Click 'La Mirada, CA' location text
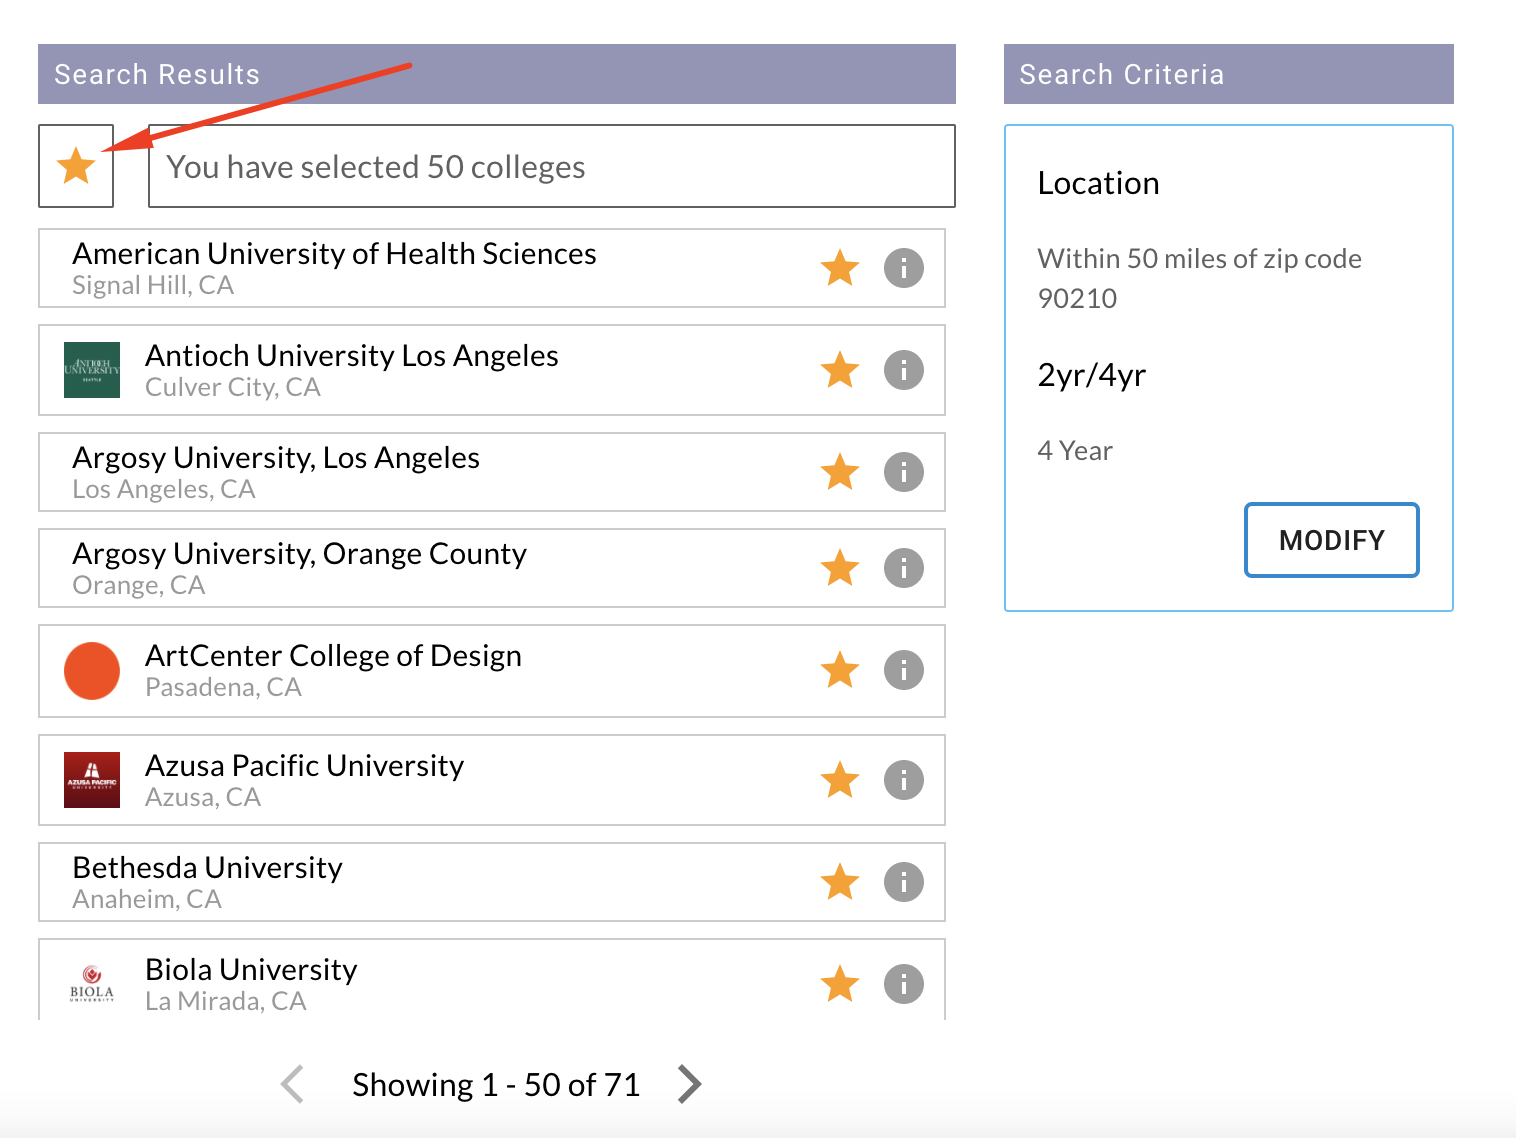The height and width of the screenshot is (1138, 1516). click(x=226, y=1002)
